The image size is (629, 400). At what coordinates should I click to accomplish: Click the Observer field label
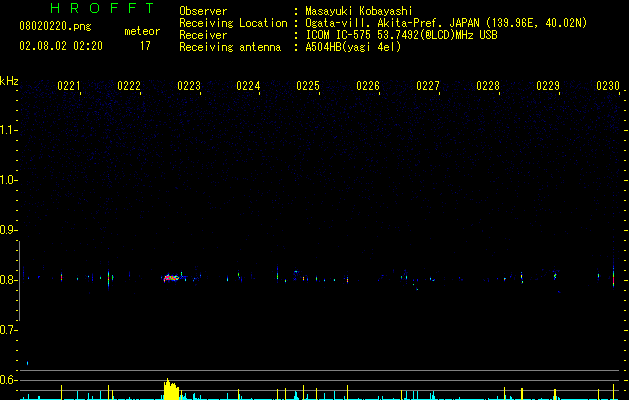203,11
